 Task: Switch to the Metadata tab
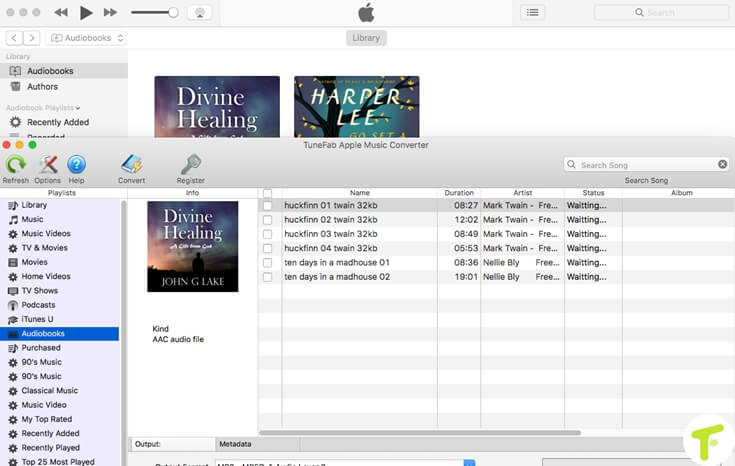(x=235, y=444)
